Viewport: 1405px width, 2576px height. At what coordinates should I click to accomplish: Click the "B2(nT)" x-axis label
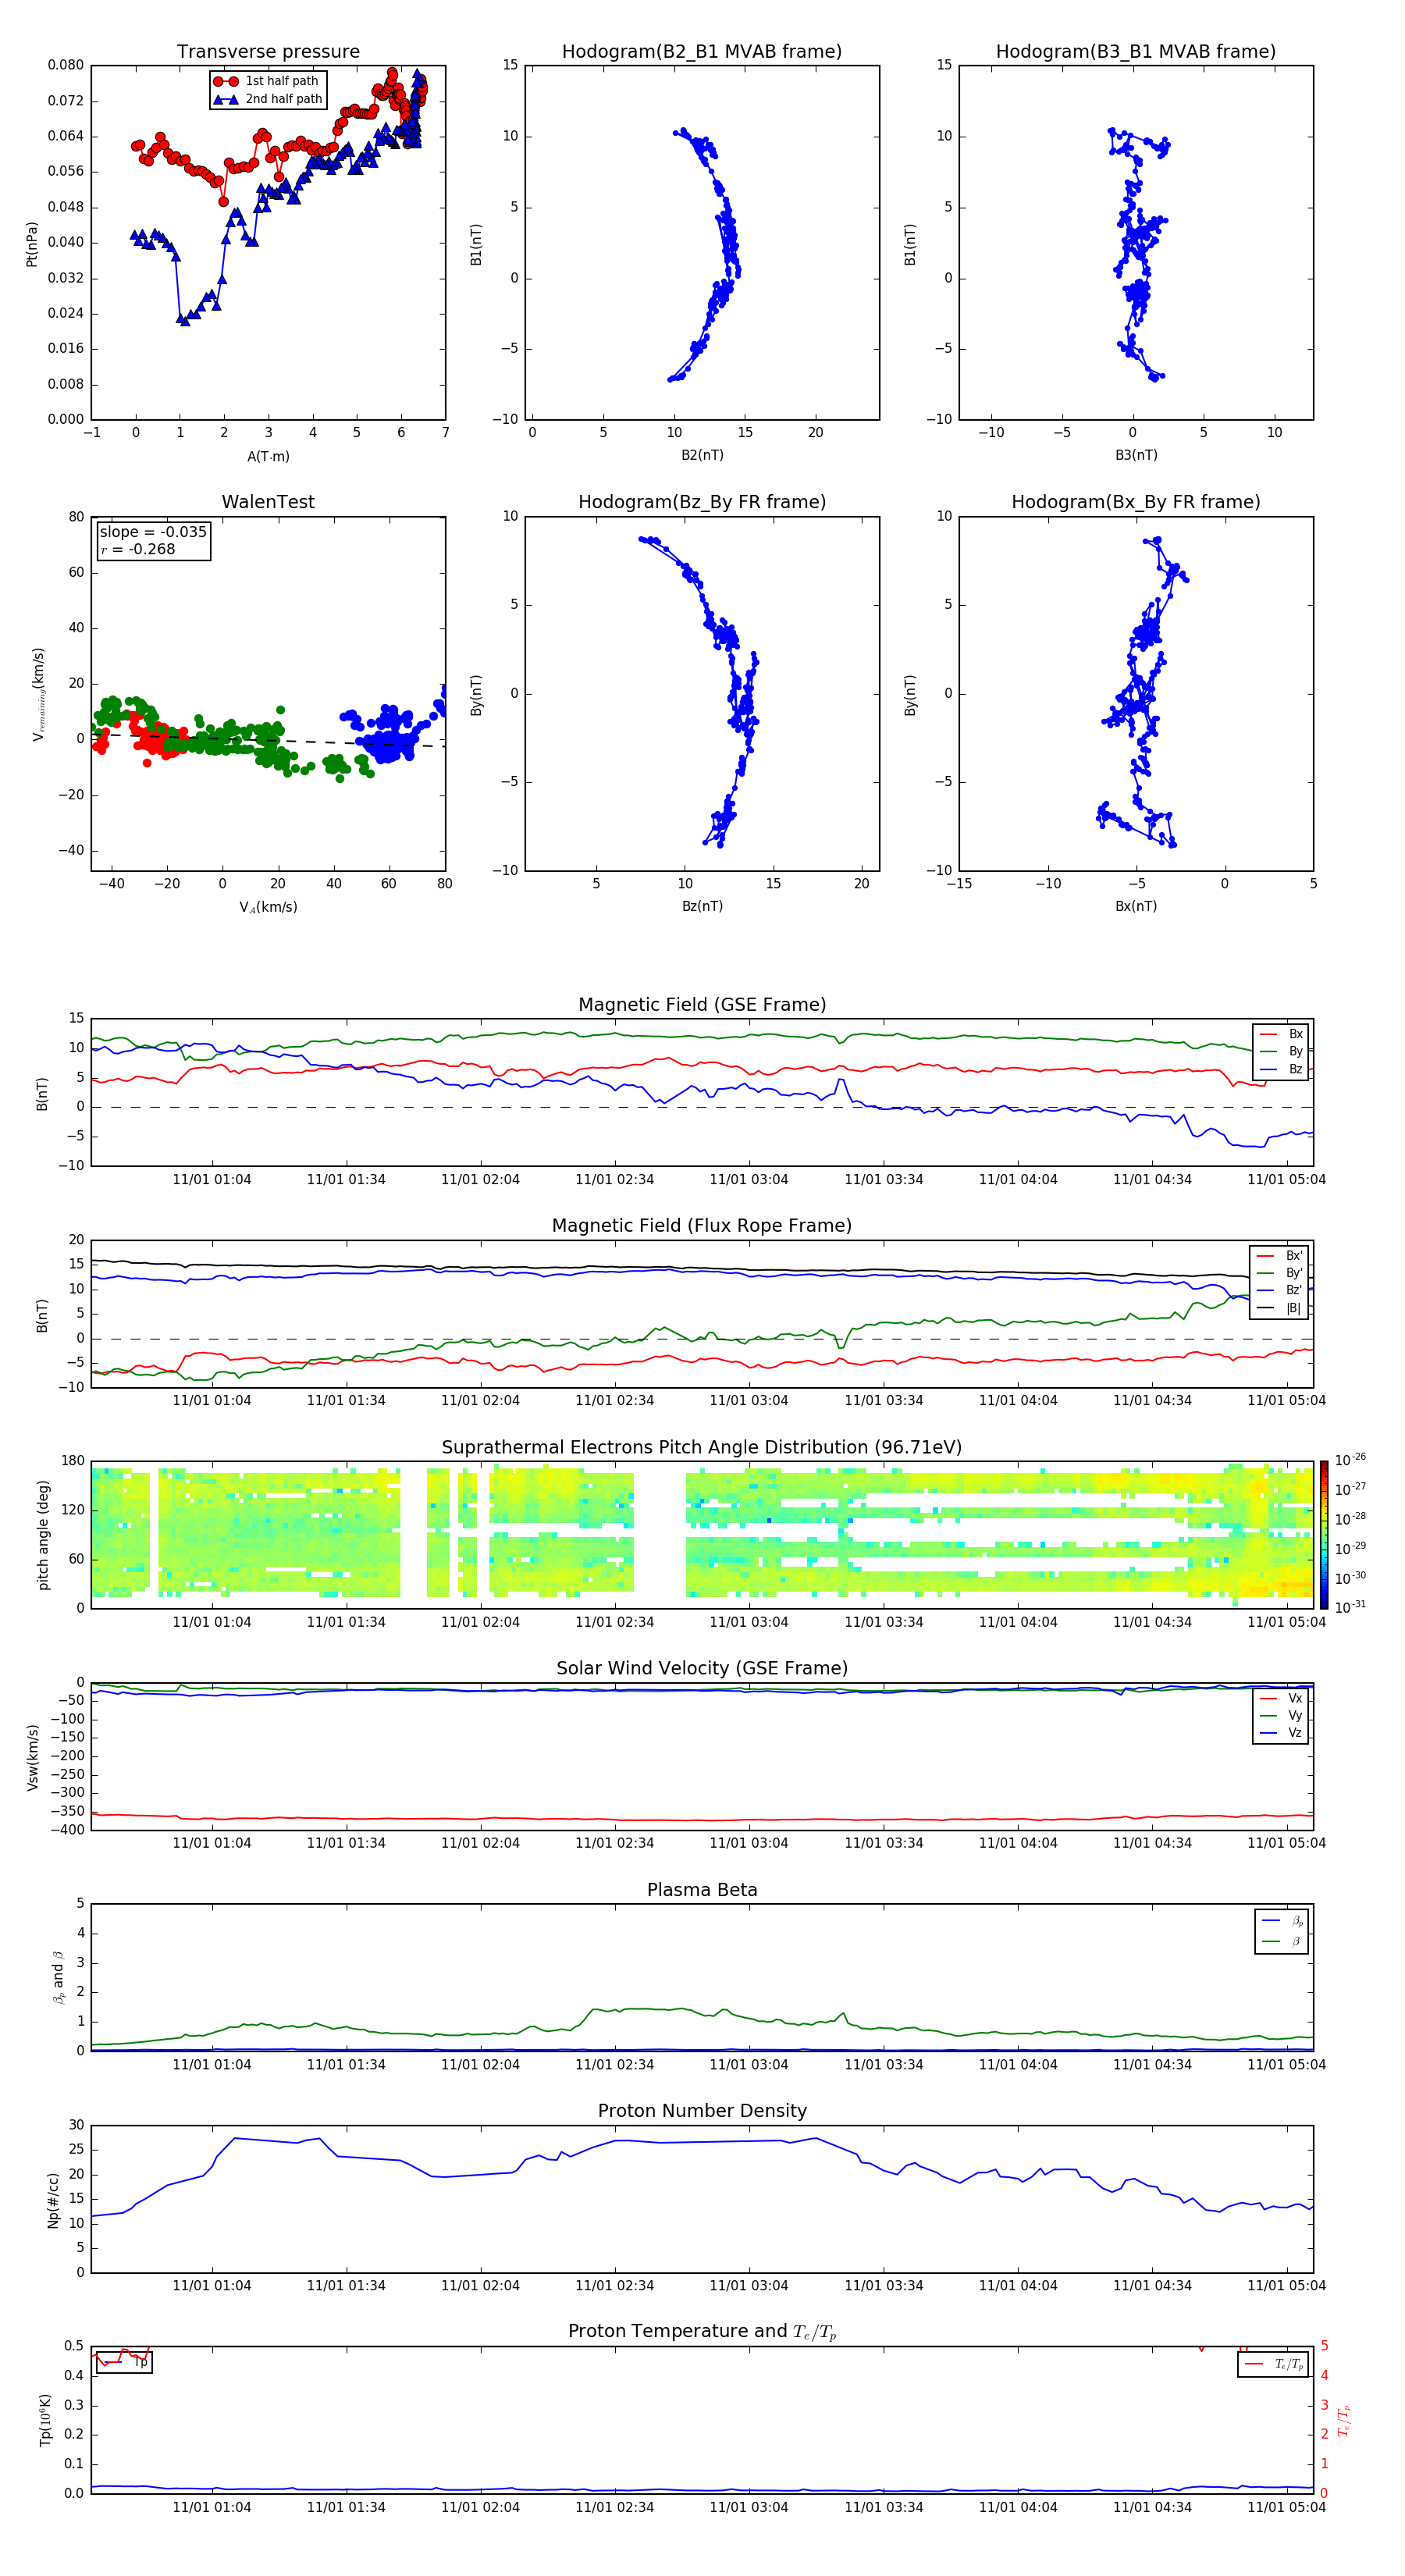coord(702,455)
